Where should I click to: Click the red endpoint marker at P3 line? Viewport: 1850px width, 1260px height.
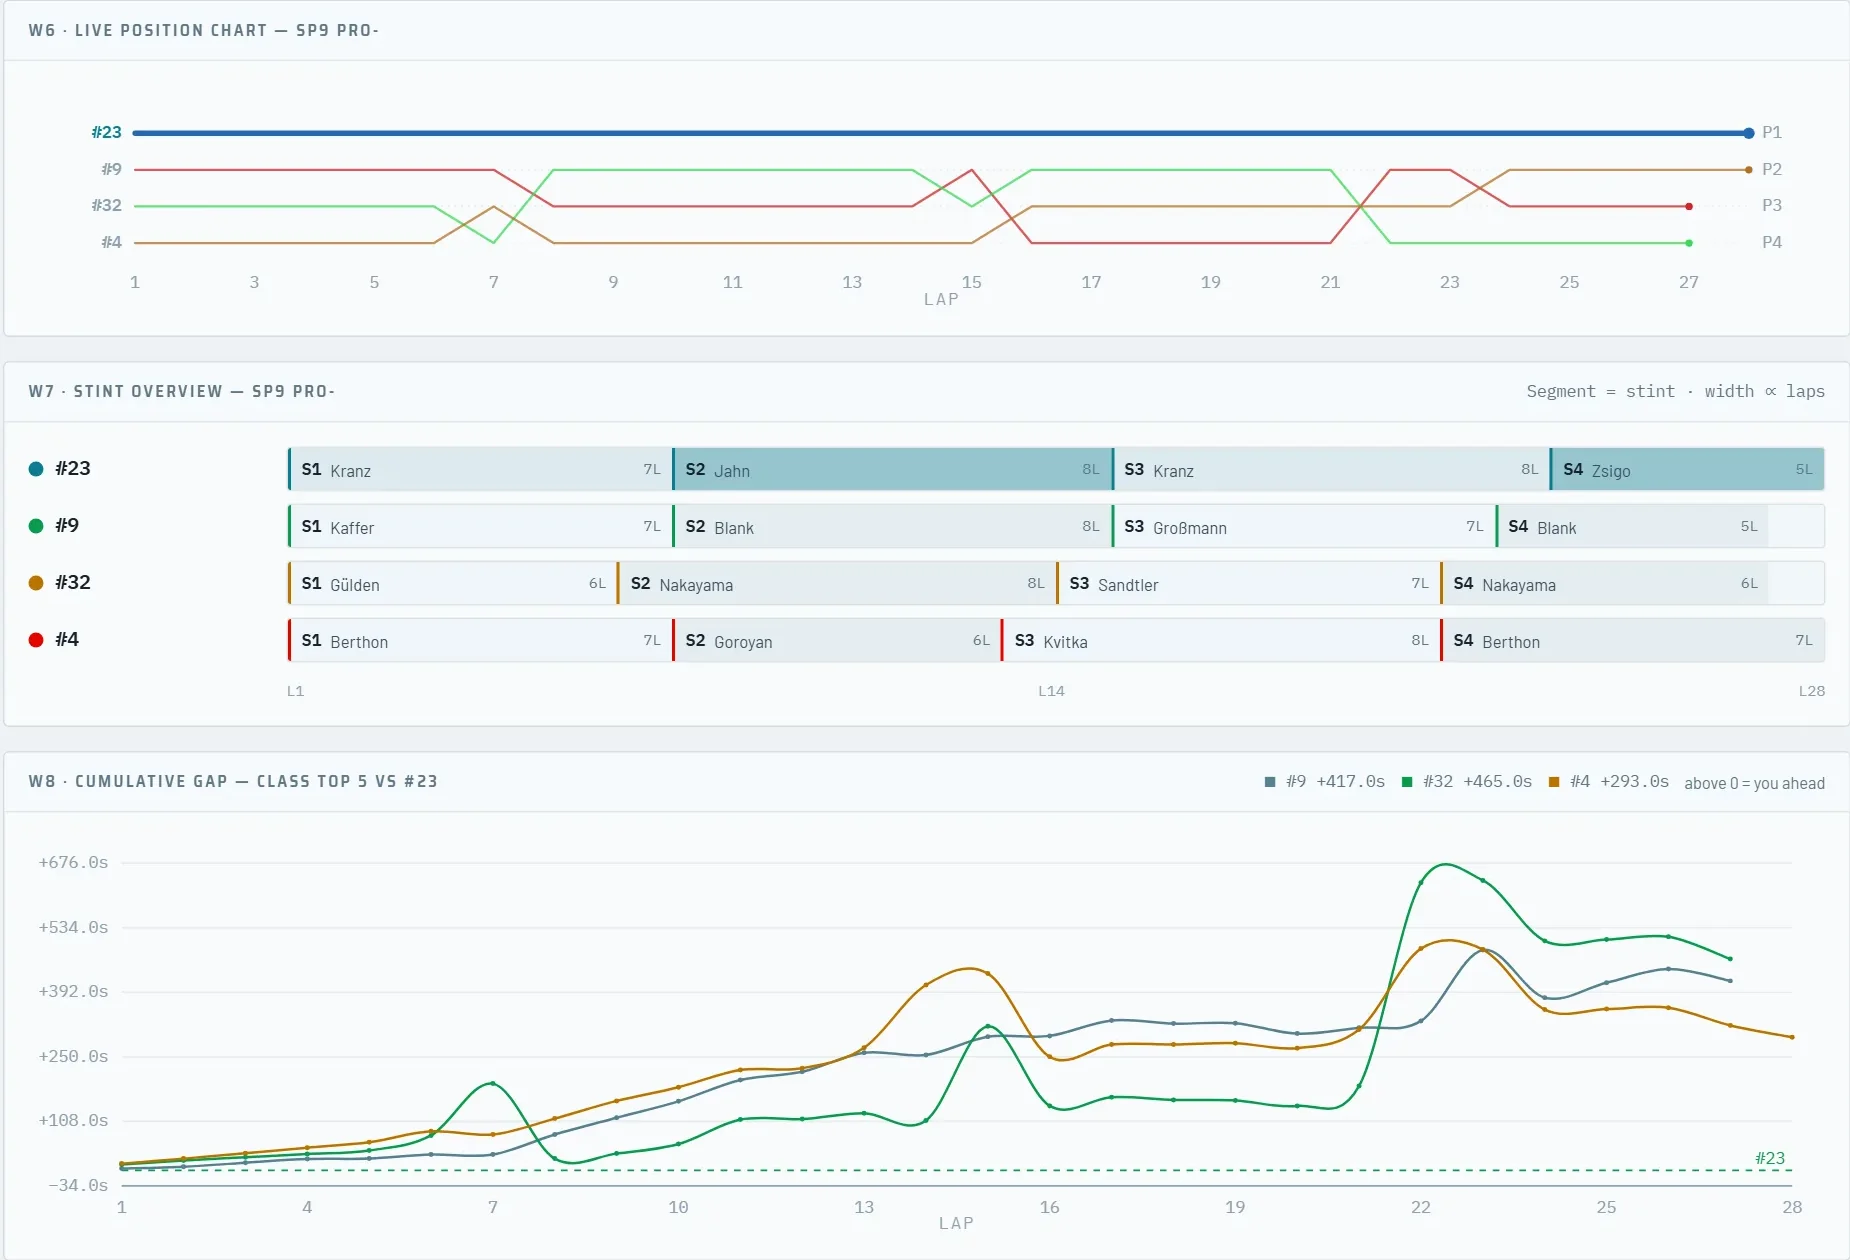point(1689,207)
